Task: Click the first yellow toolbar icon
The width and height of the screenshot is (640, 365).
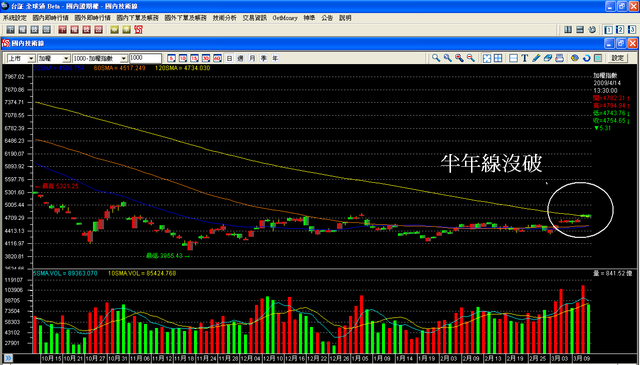Action: click(114, 30)
